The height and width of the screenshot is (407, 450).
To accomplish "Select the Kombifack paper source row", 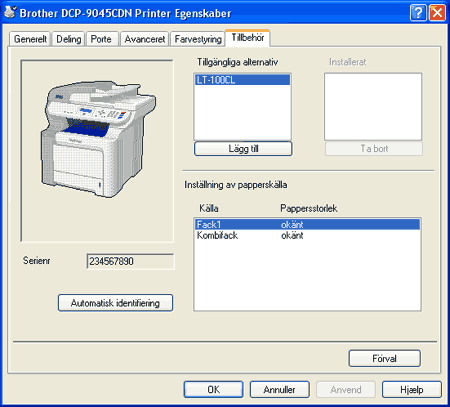I will coord(307,235).
